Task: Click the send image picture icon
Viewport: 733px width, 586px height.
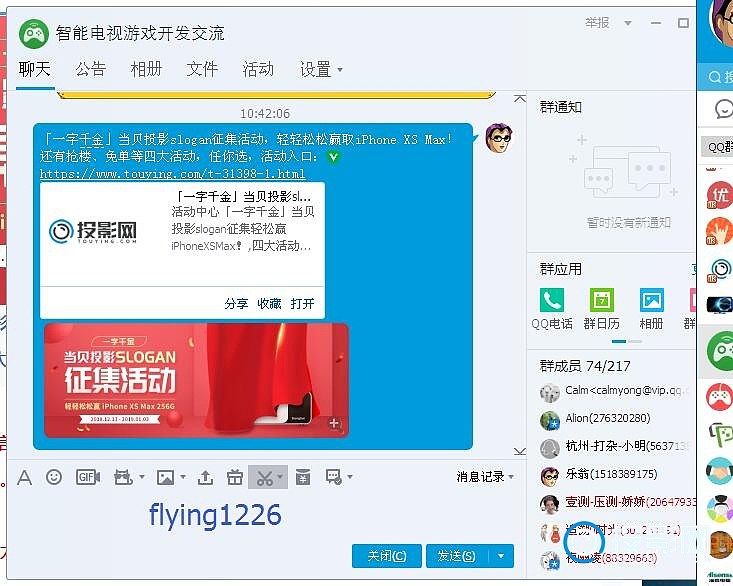Action: click(165, 477)
